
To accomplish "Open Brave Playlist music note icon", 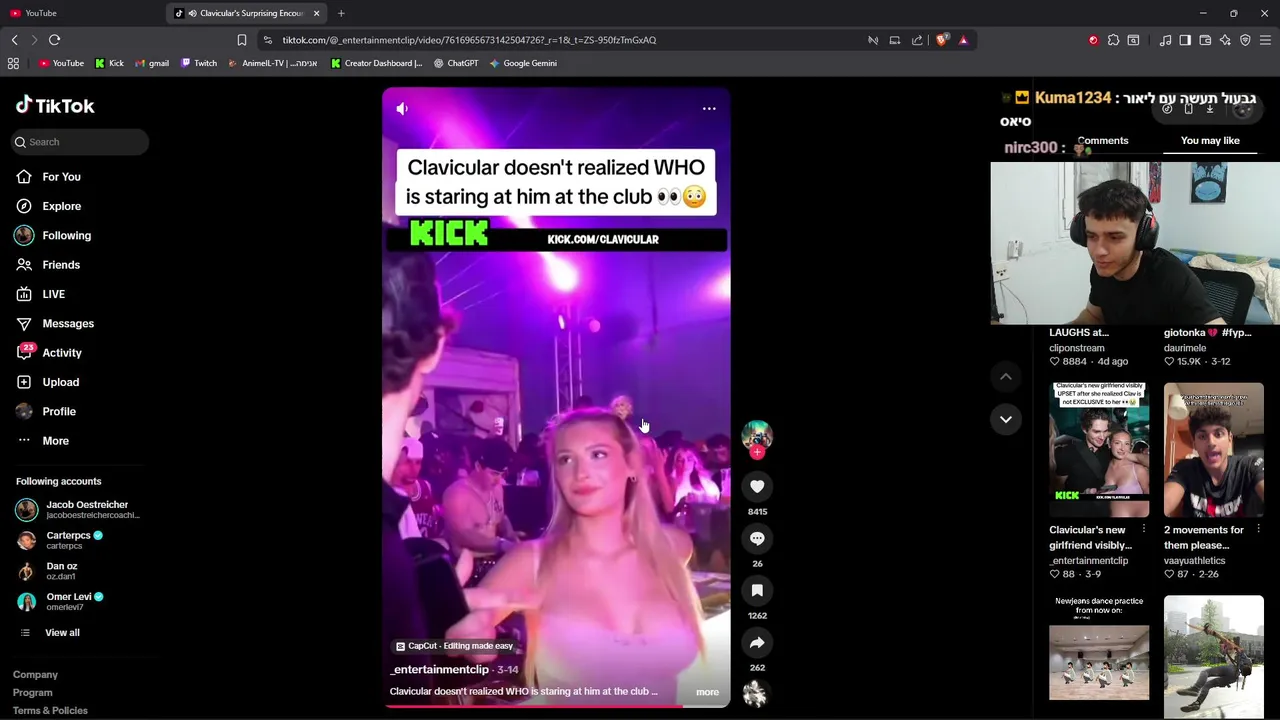I will click(x=1165, y=40).
